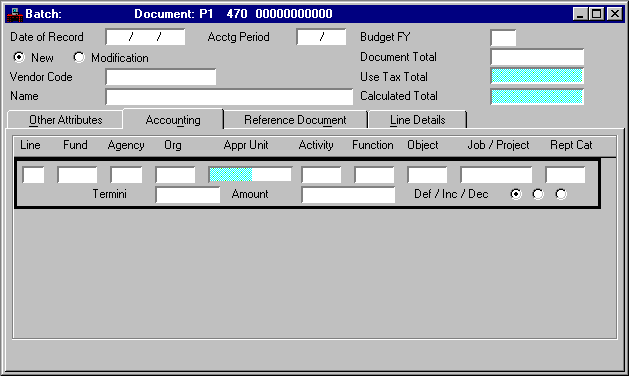Screen dimensions: 629x376
Task: Close the Batch document window
Action: (x=615, y=14)
